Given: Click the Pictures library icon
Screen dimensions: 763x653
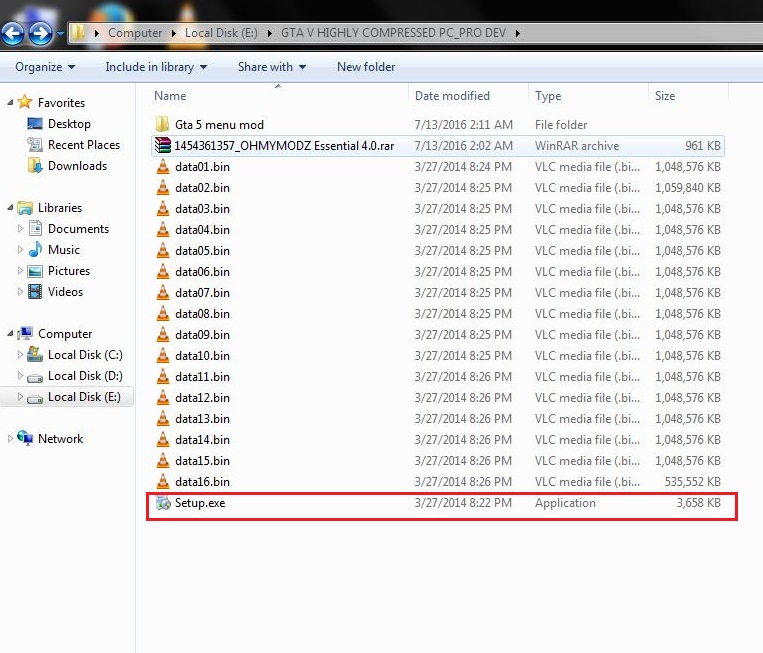Looking at the screenshot, I should click(x=35, y=271).
